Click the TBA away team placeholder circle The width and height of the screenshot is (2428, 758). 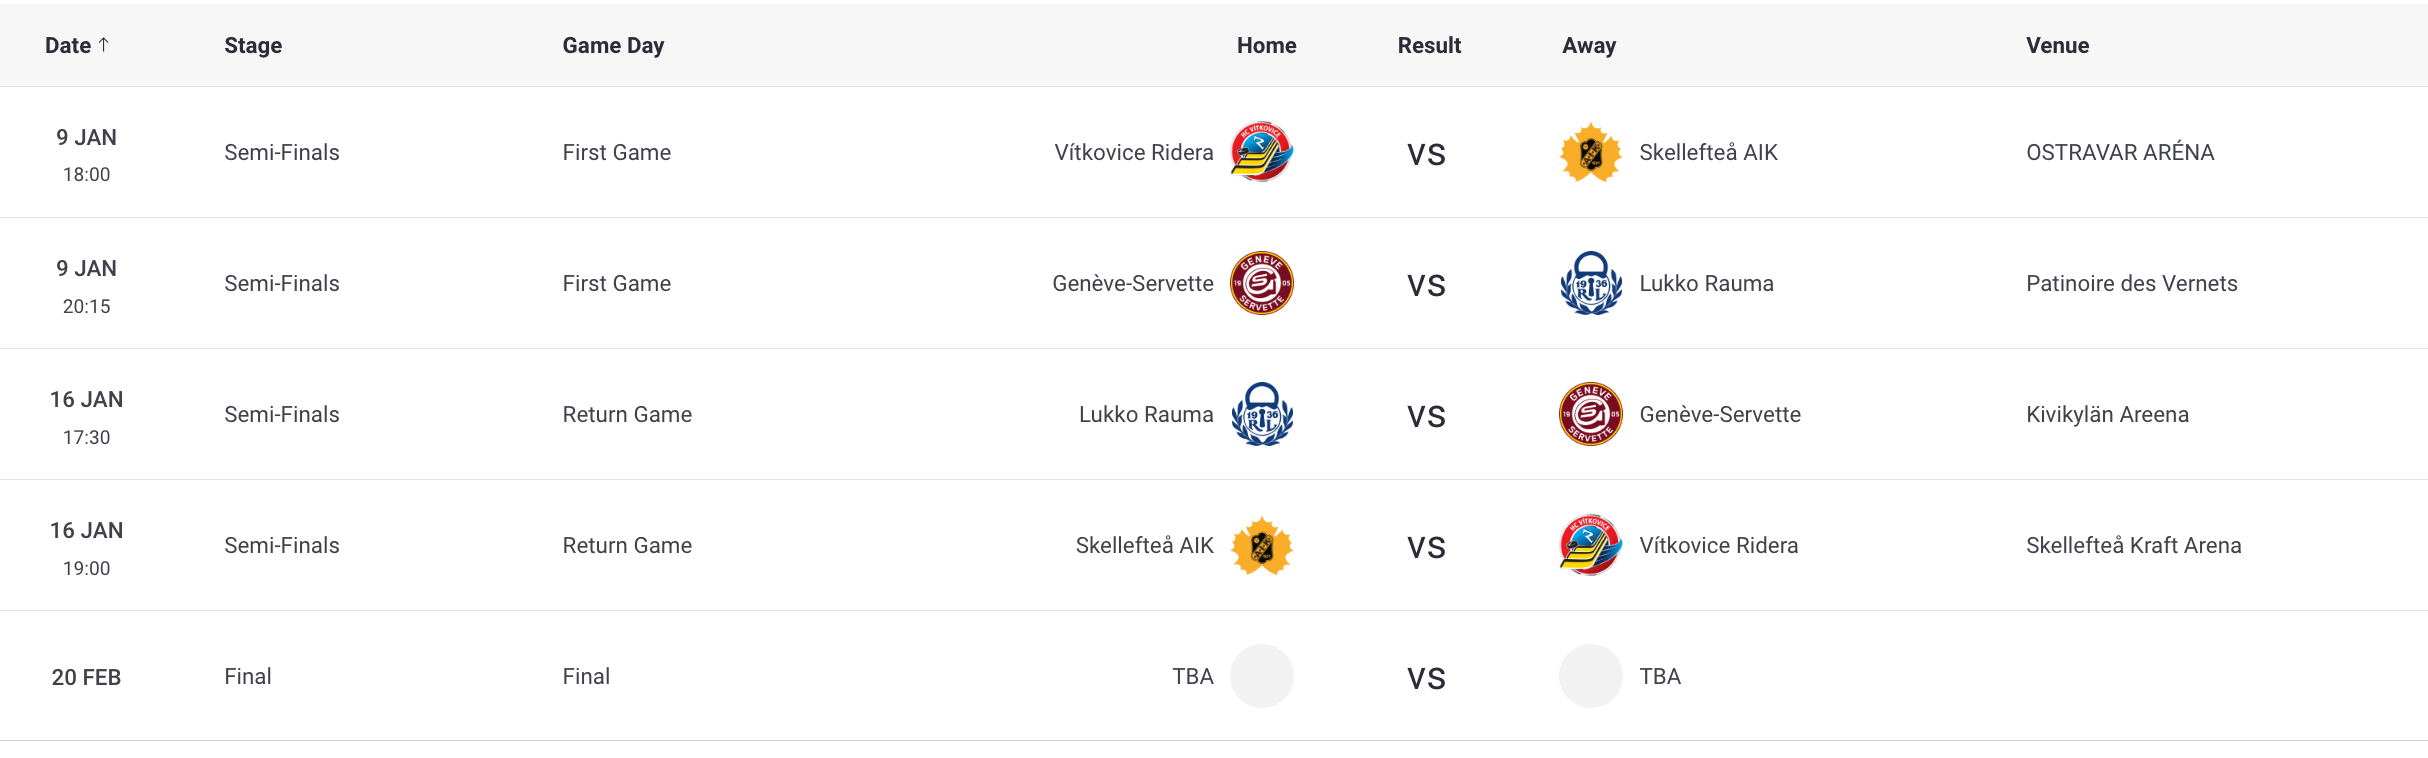[1590, 676]
